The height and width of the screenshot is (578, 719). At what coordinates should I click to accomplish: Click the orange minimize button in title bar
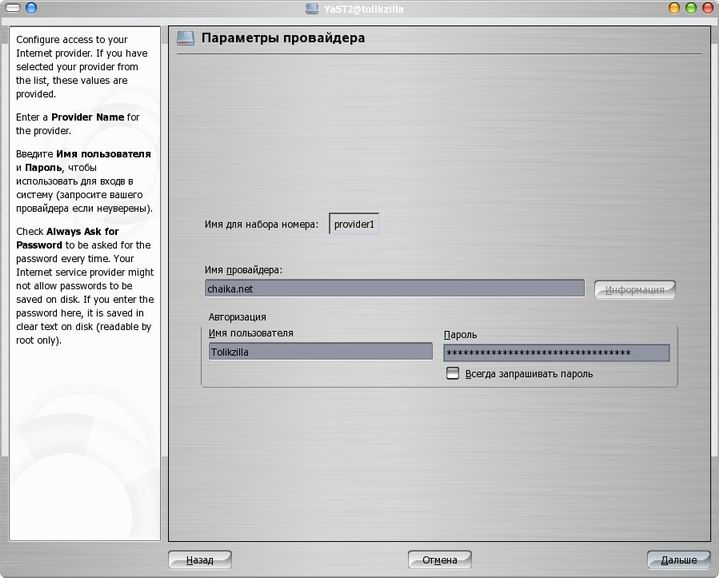click(675, 8)
